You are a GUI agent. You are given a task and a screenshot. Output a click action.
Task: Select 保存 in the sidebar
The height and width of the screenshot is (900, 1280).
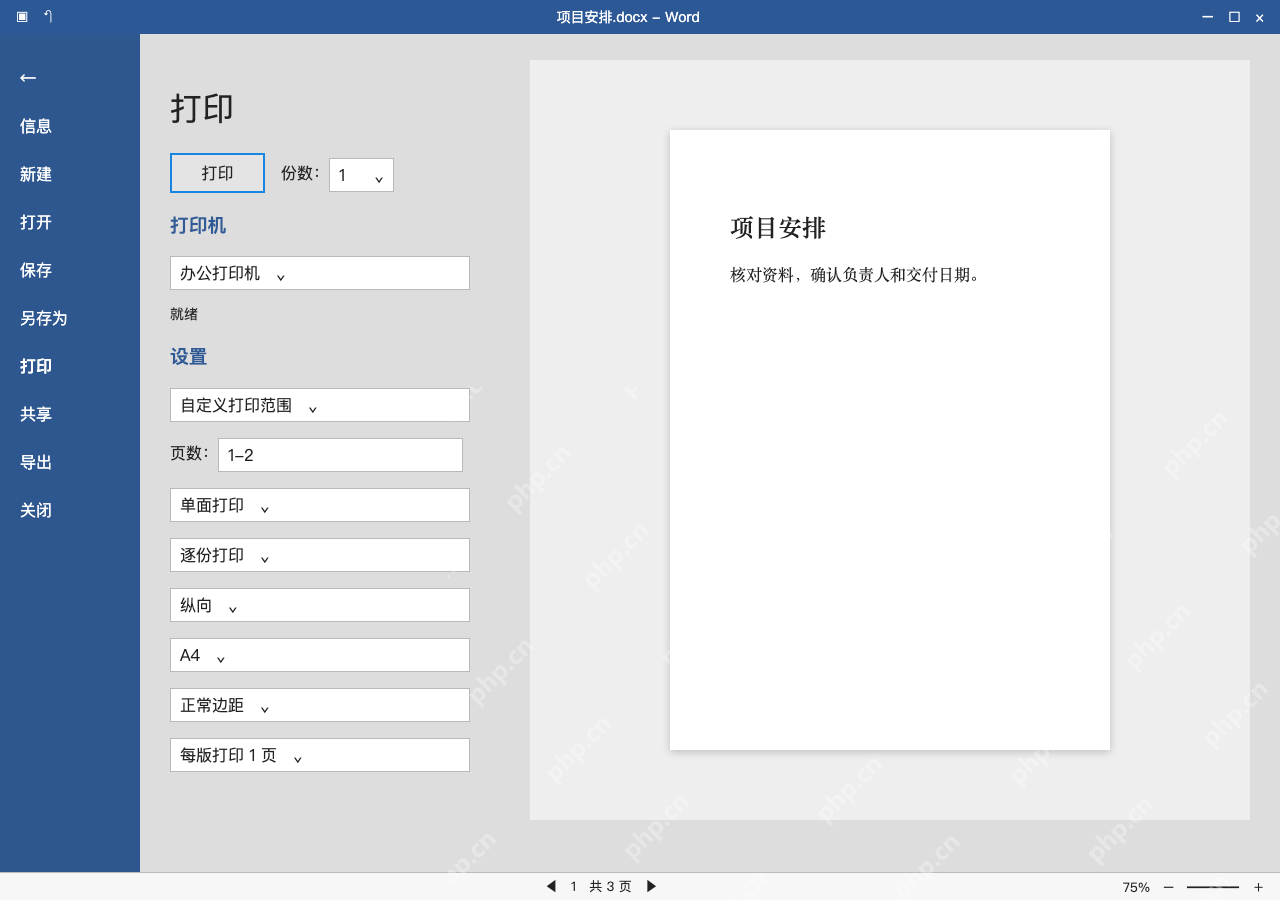point(36,270)
